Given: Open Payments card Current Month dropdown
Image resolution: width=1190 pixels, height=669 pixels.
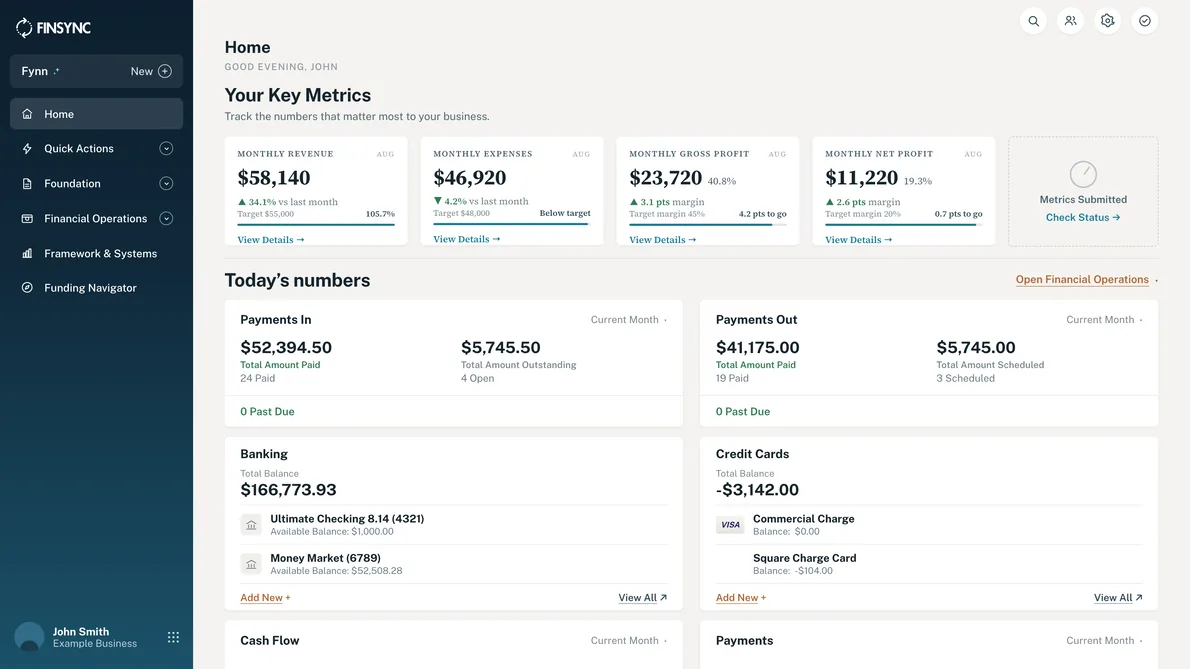Looking at the screenshot, I should click(1104, 641).
